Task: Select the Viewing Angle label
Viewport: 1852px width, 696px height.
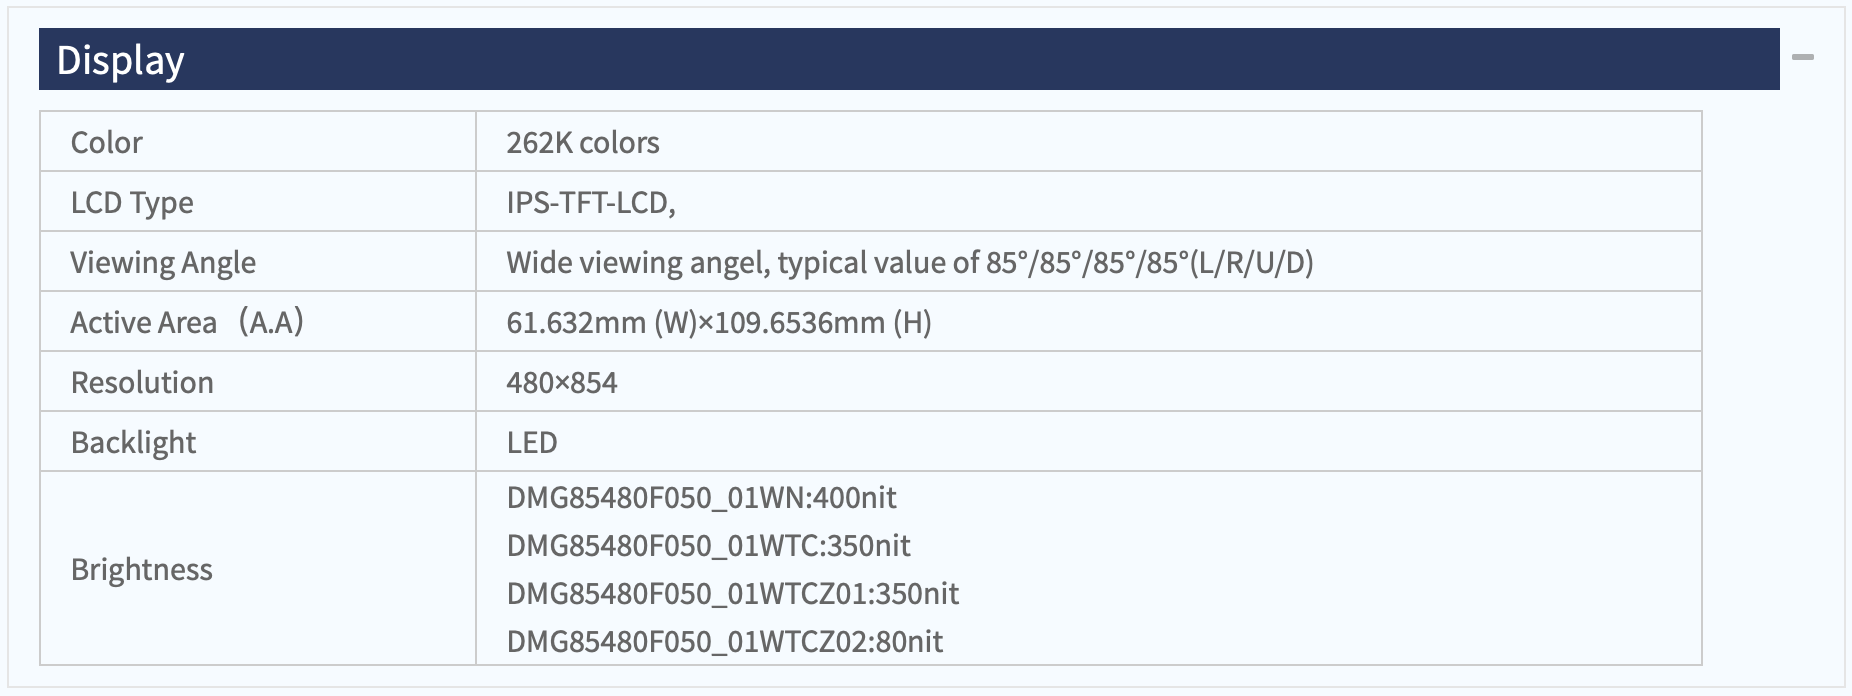Action: [x=163, y=263]
